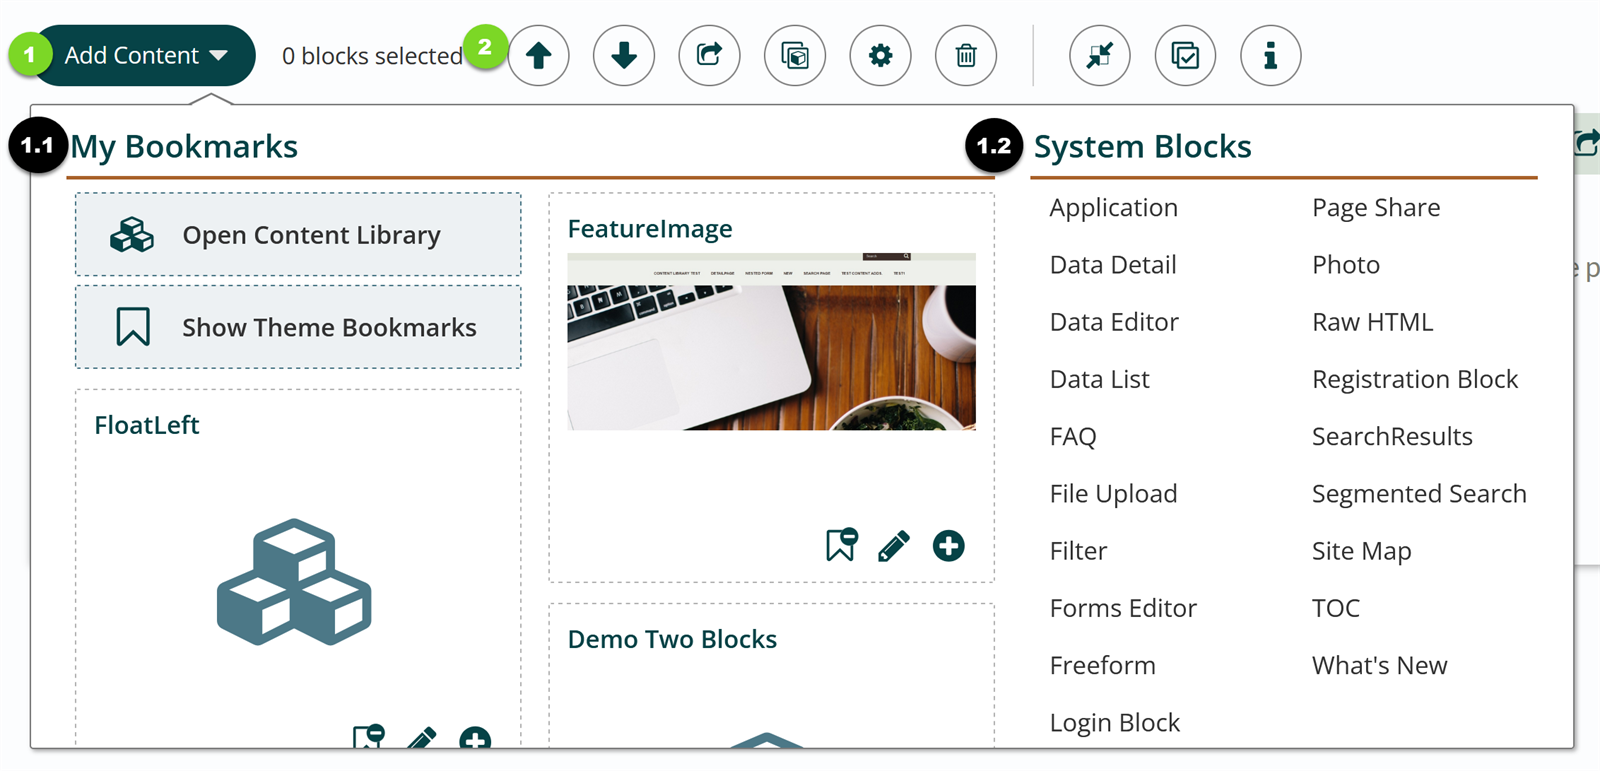Click the My Bookmarks heading
This screenshot has height=771, width=1600.
pos(184,147)
